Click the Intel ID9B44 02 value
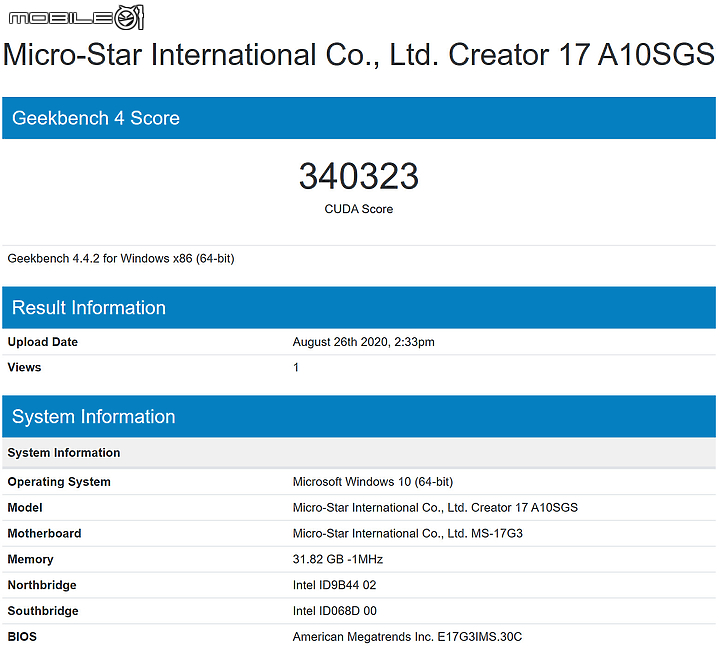The height and width of the screenshot is (657, 719). (x=334, y=585)
